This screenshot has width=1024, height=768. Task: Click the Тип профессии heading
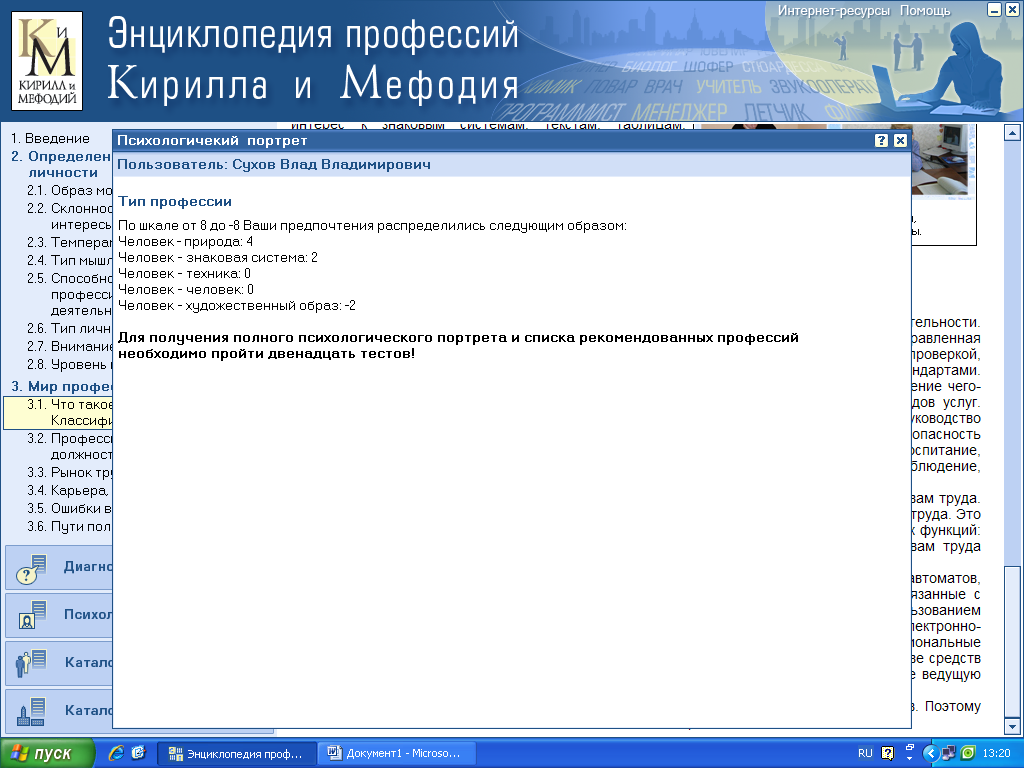coord(175,202)
